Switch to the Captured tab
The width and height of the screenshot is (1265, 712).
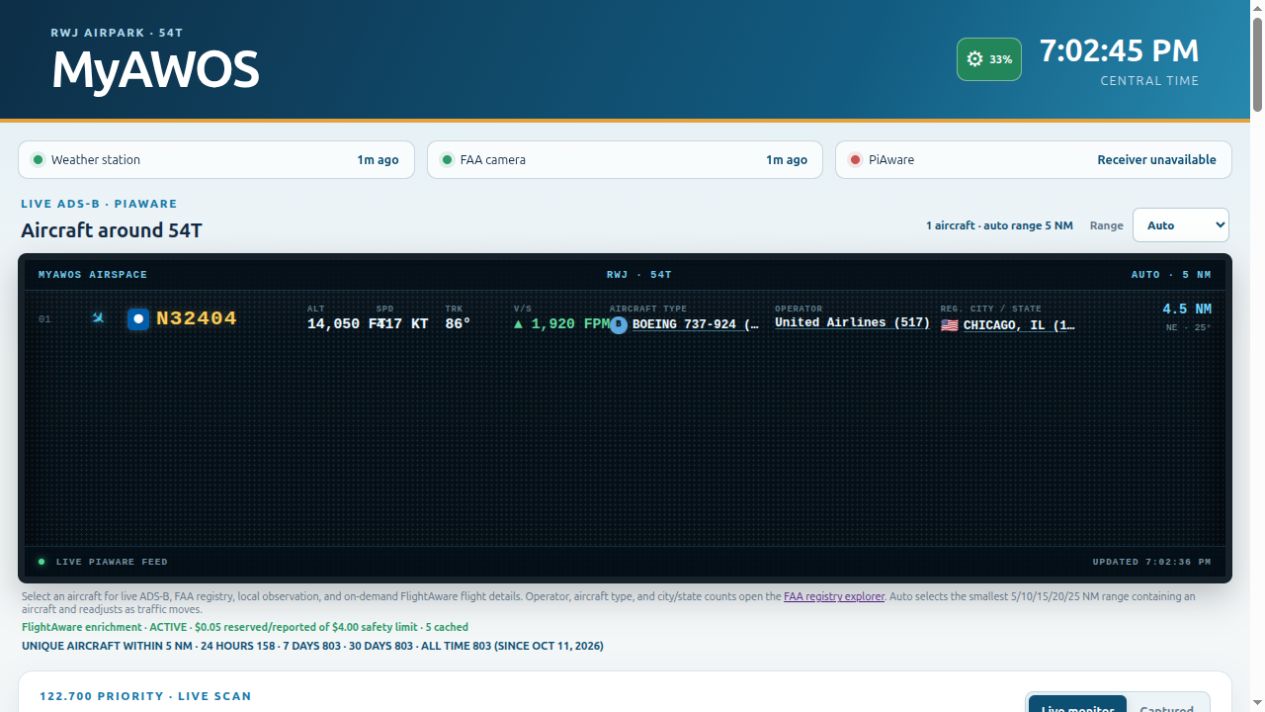(x=1166, y=704)
